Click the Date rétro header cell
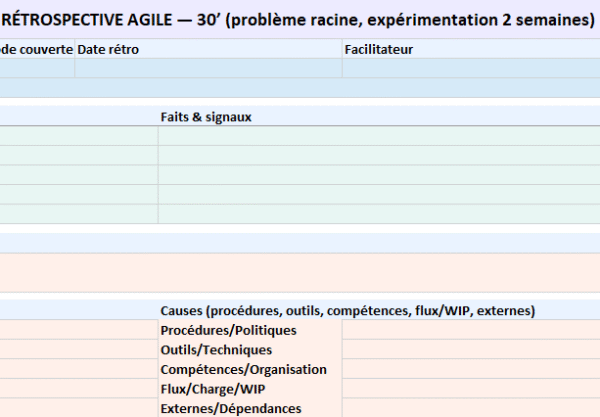 coord(208,49)
